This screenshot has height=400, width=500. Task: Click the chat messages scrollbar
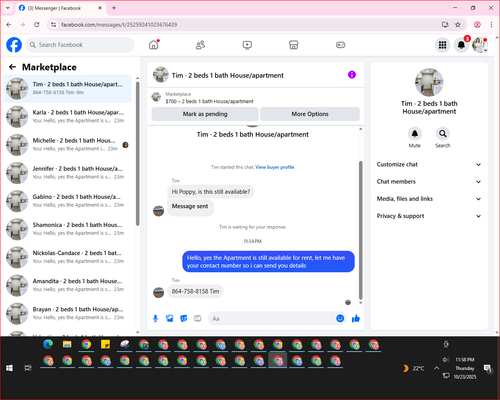click(360, 230)
